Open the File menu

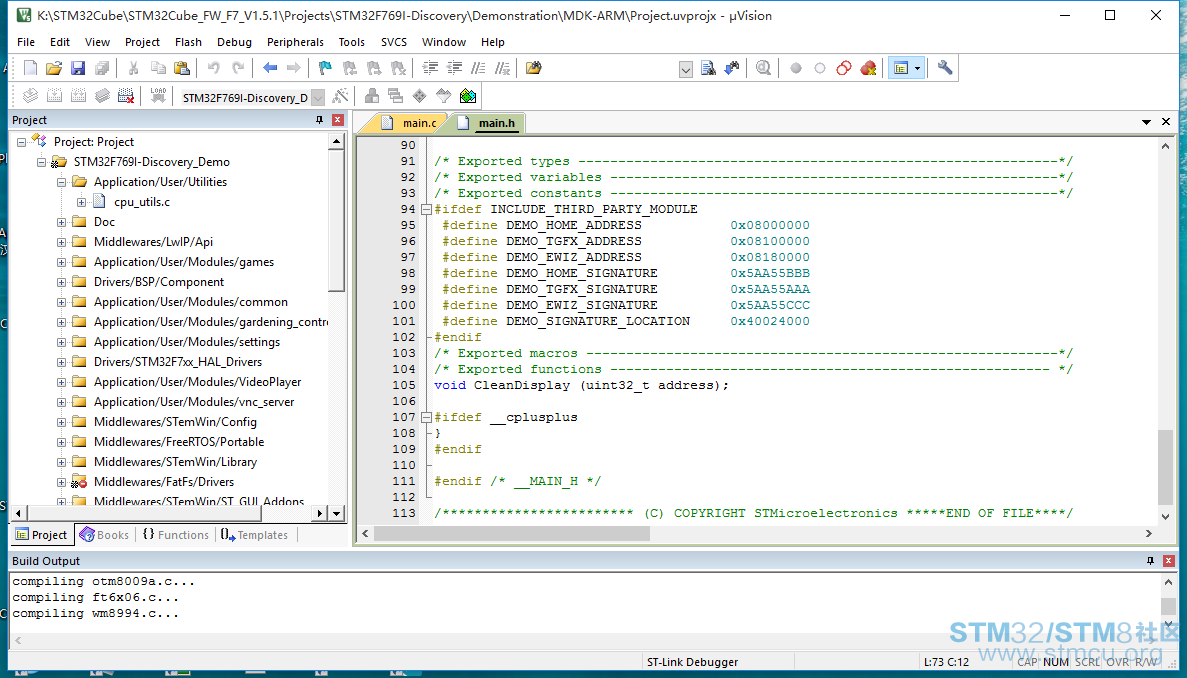pos(26,42)
